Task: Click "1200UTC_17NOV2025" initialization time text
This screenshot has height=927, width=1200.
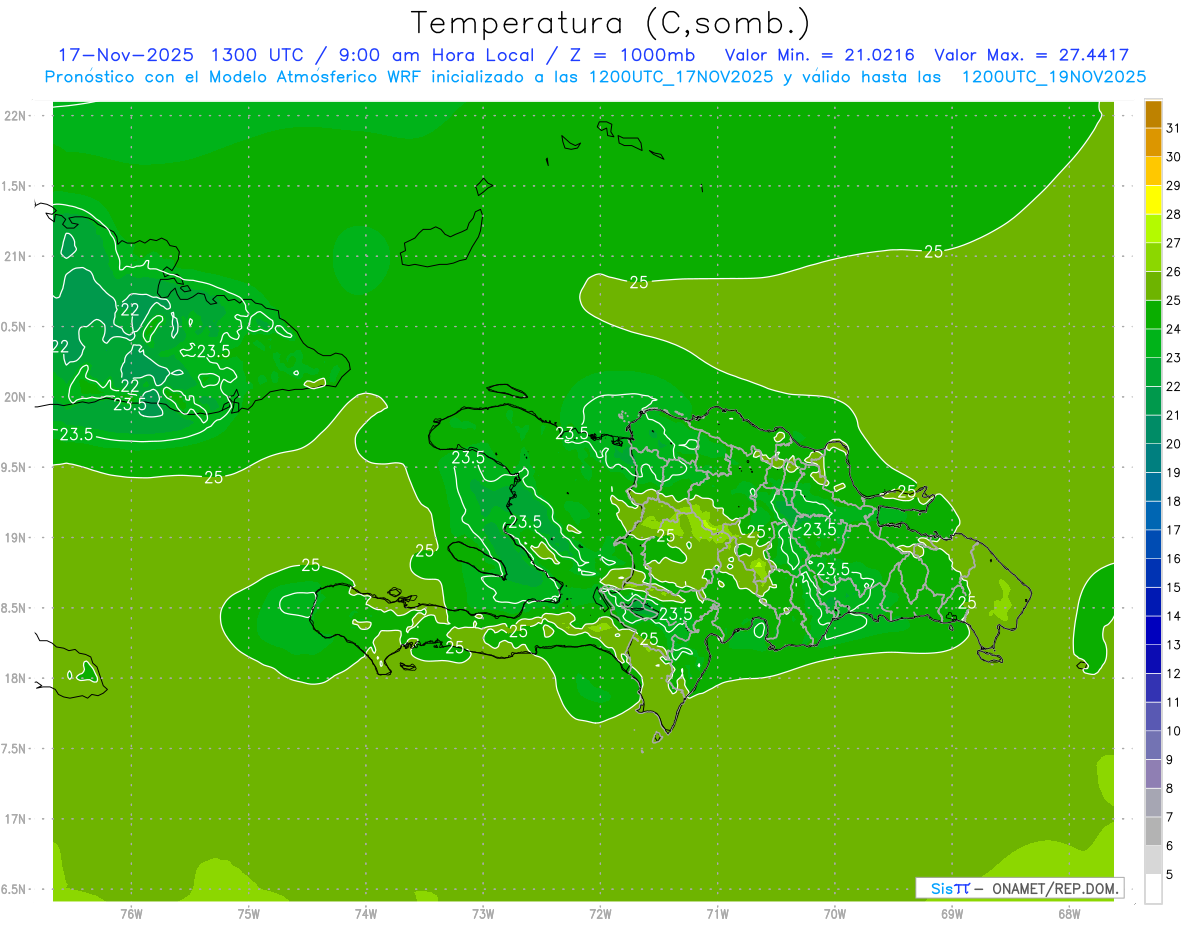Action: 680,77
